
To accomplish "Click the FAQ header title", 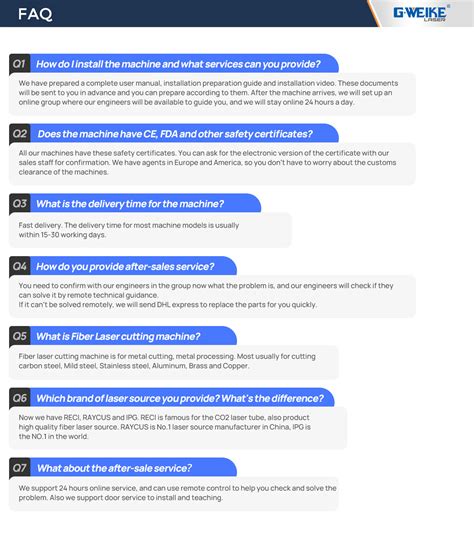I will (x=35, y=14).
